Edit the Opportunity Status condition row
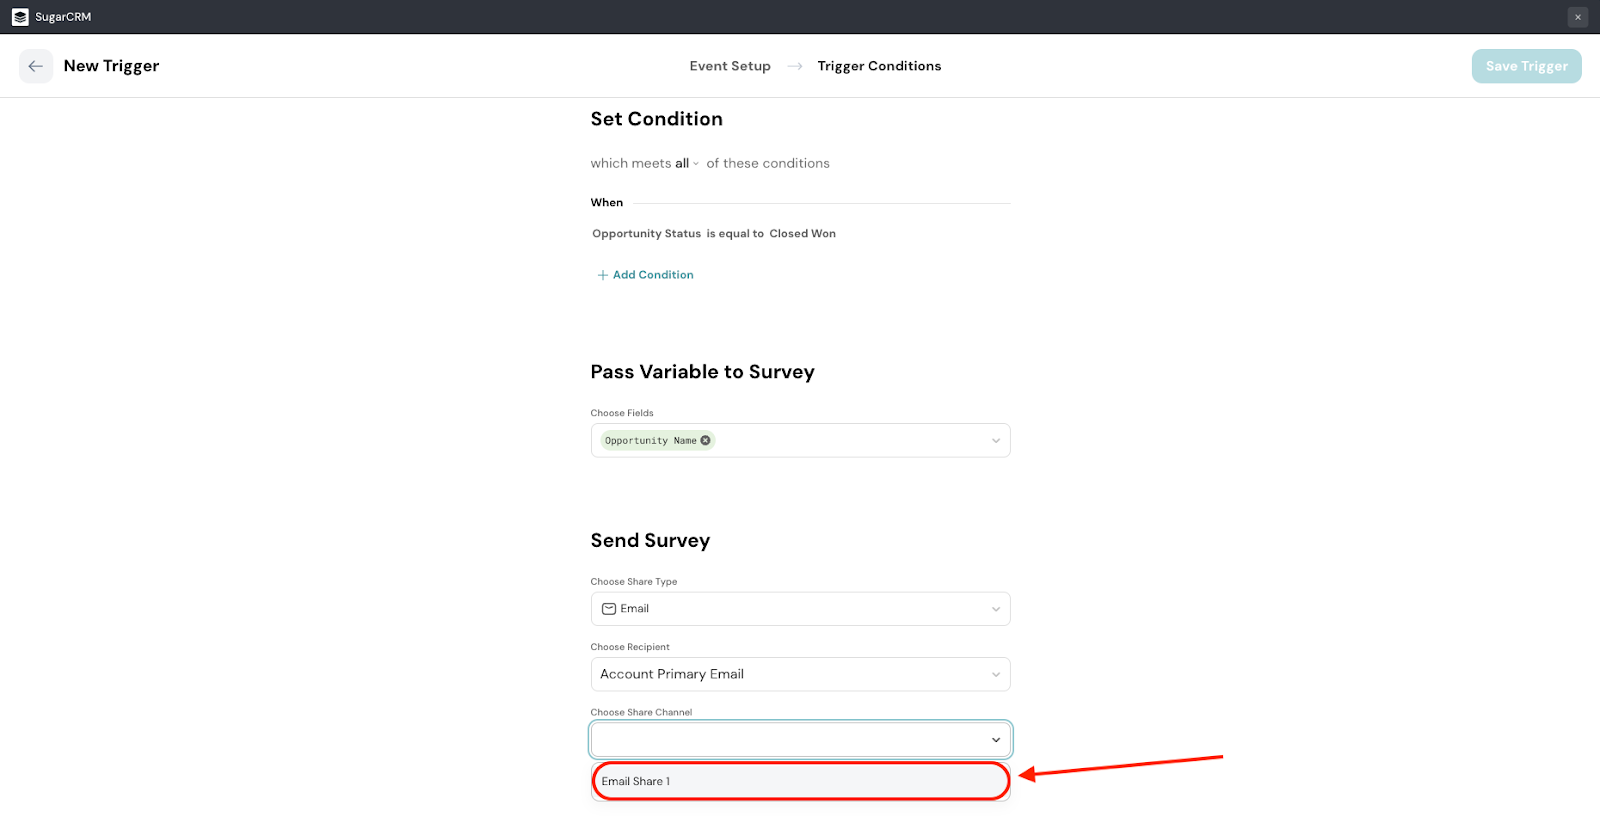Viewport: 1600px width, 823px height. pyautogui.click(x=714, y=234)
